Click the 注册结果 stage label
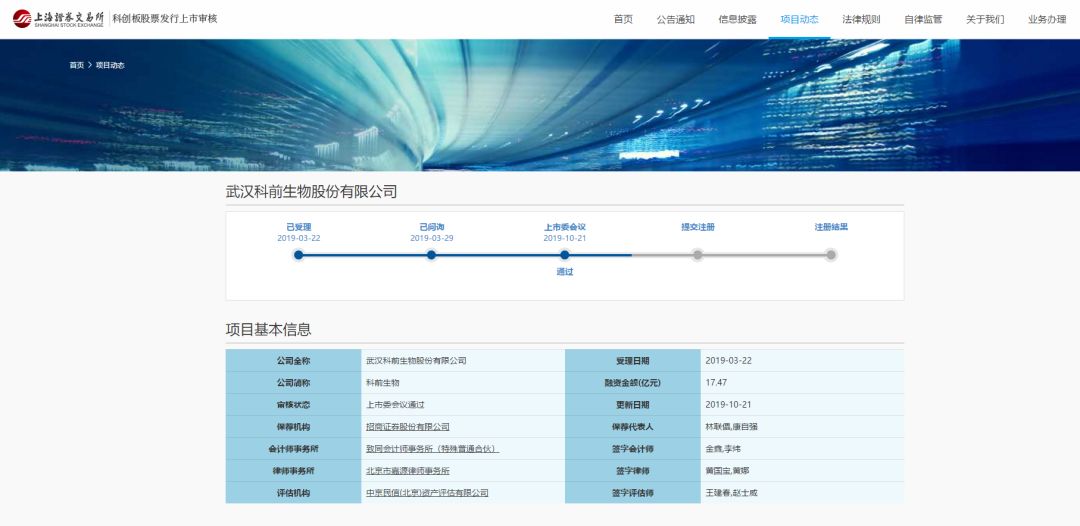The width and height of the screenshot is (1080, 526). coord(831,227)
